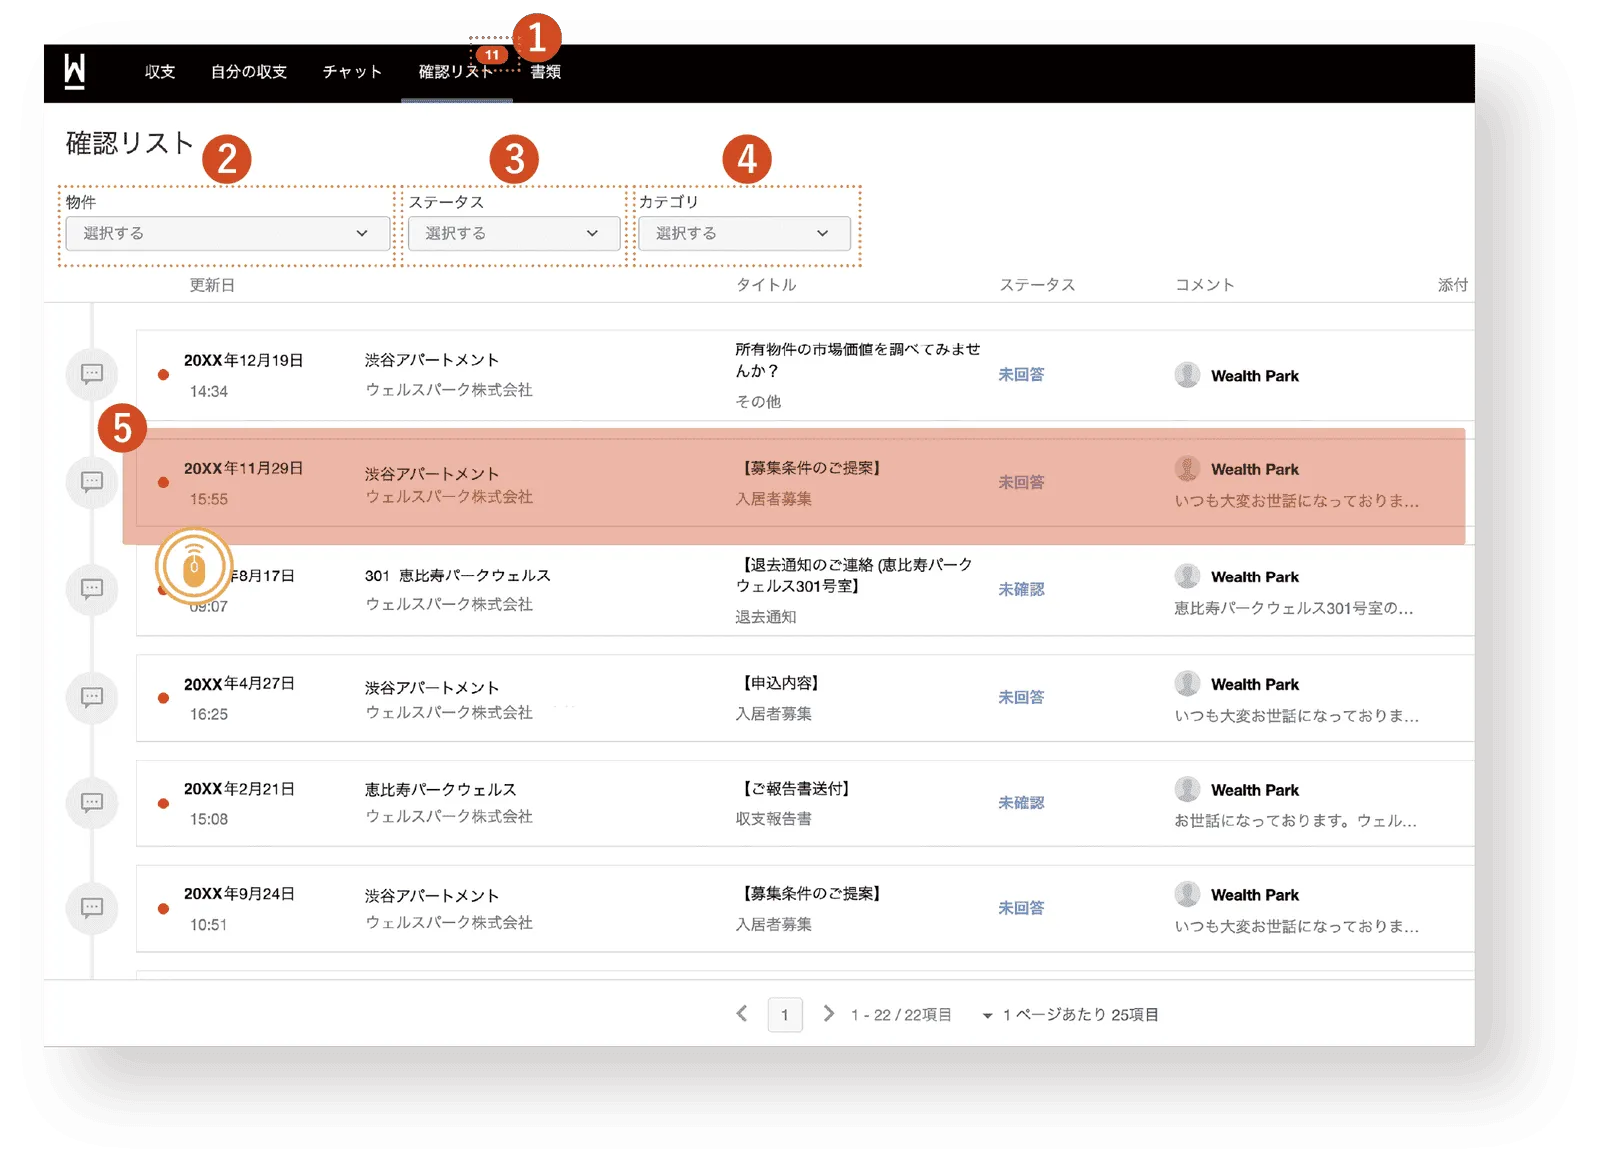Click page number 1 field
This screenshot has width=1600, height=1157.
pyautogui.click(x=785, y=1015)
